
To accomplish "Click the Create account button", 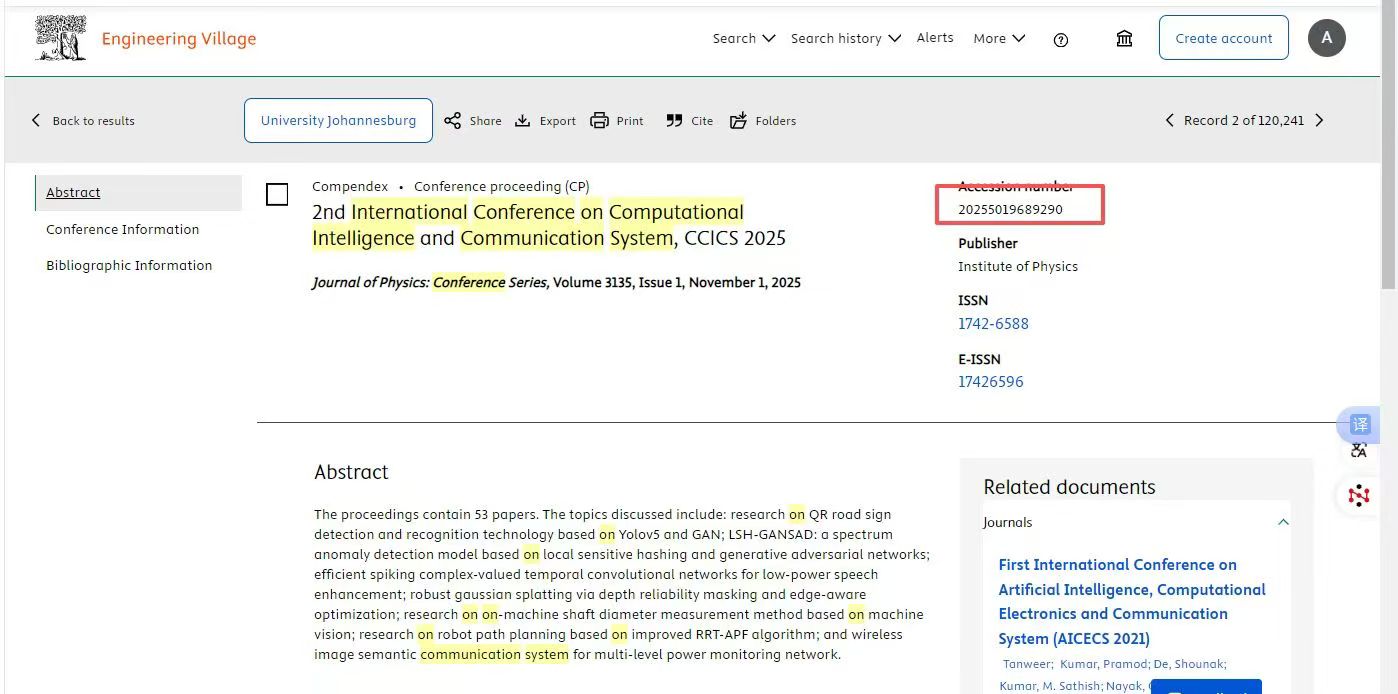I will tap(1223, 38).
